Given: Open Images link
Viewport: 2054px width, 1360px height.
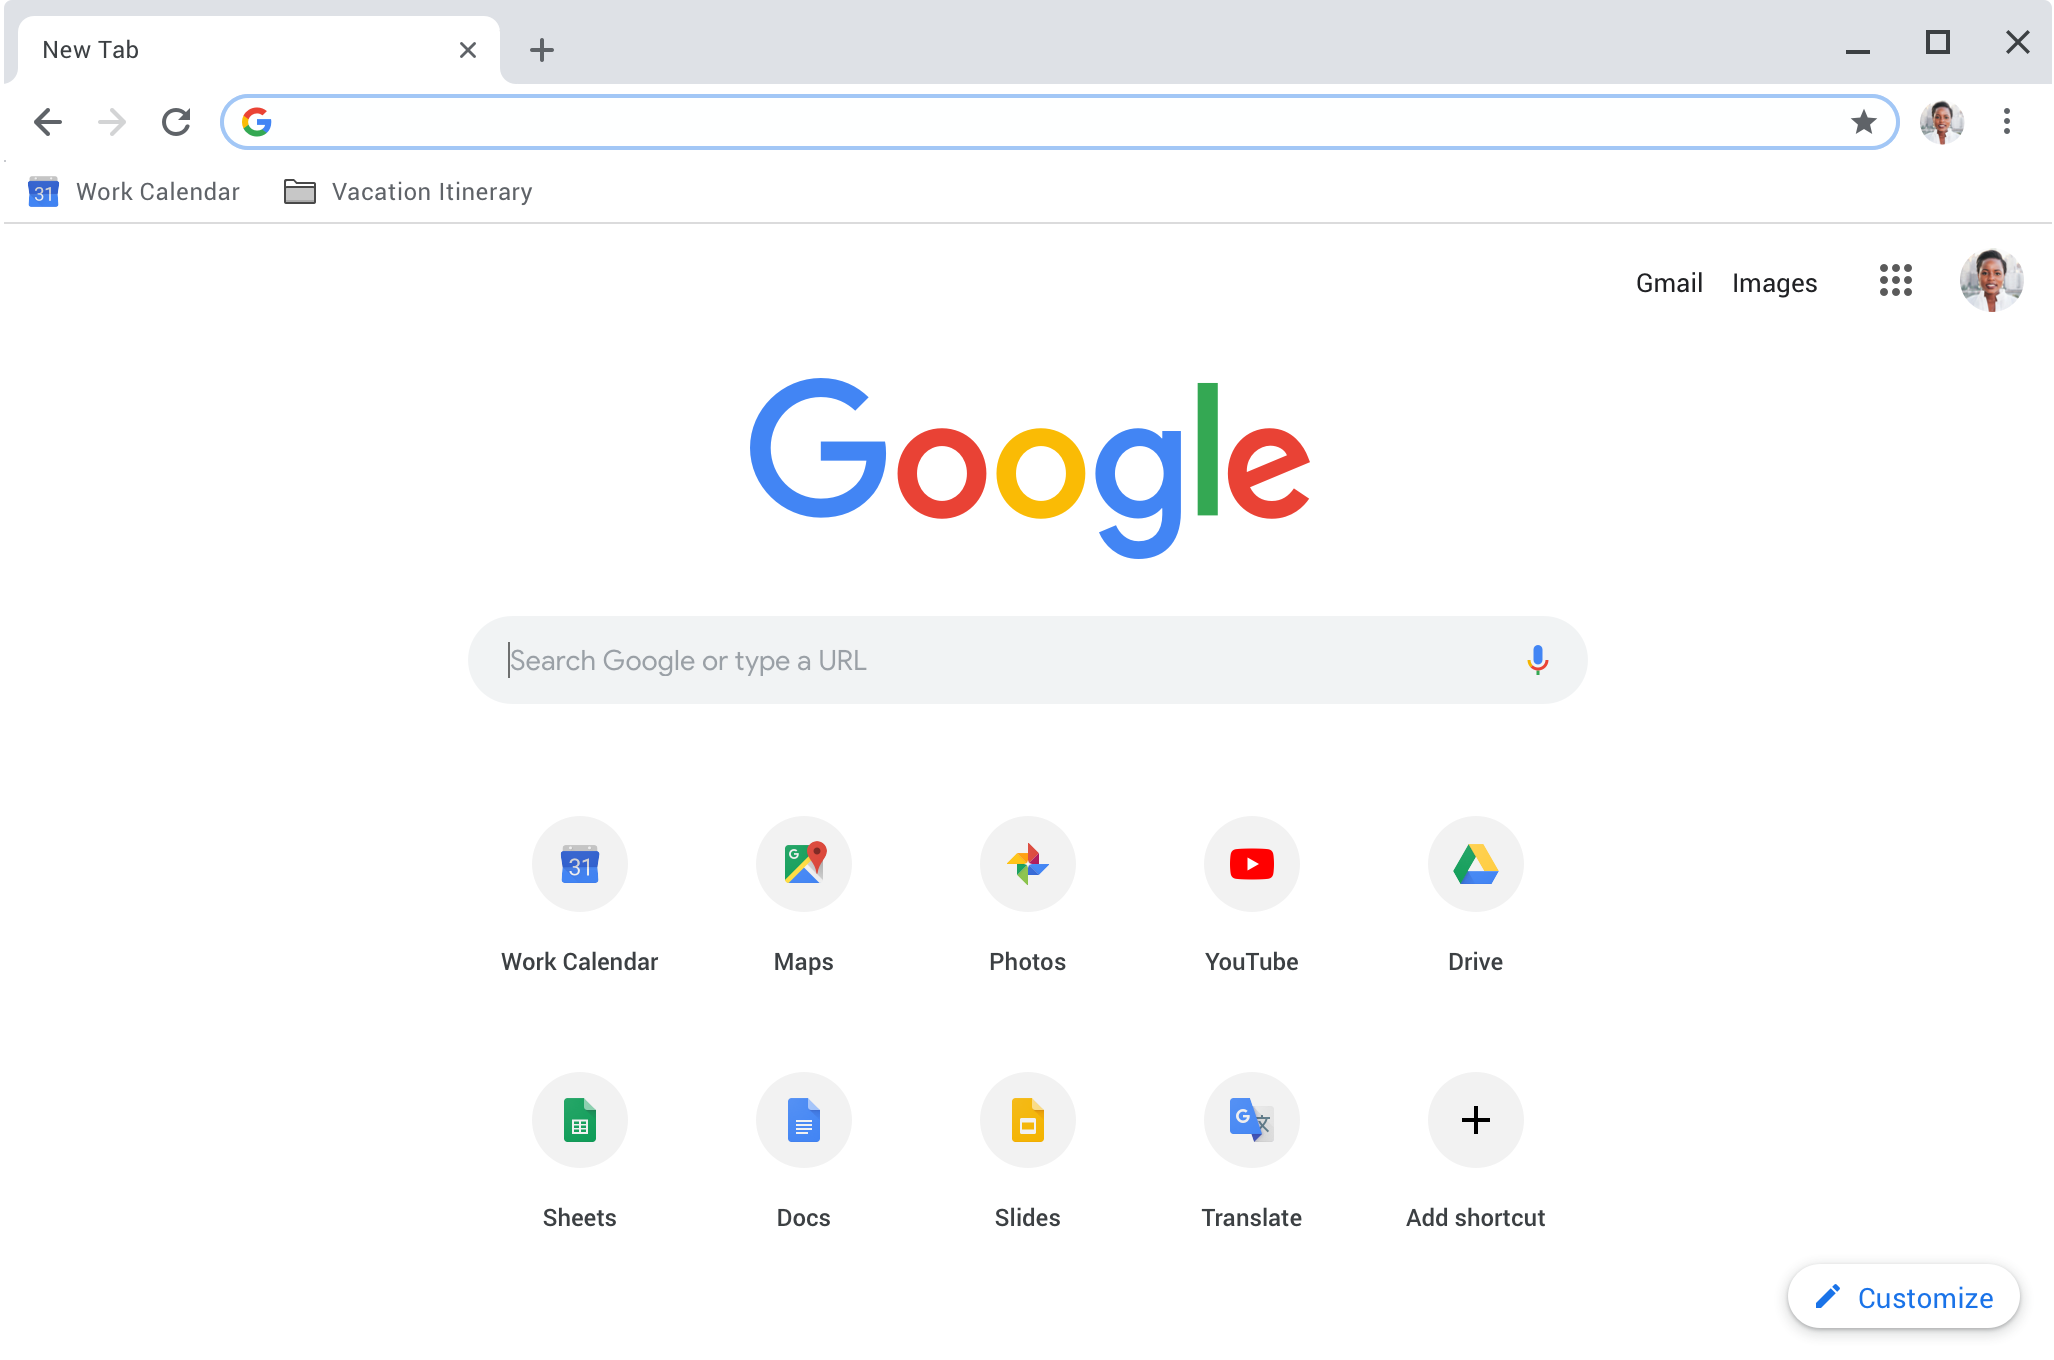Looking at the screenshot, I should click(1773, 281).
